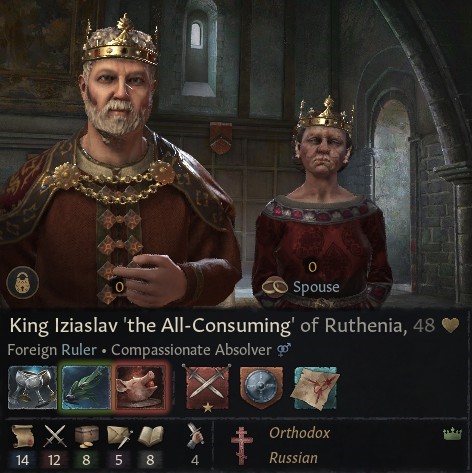This screenshot has width=472, height=473.
Task: Select the round shield trait icon
Action: (262, 387)
